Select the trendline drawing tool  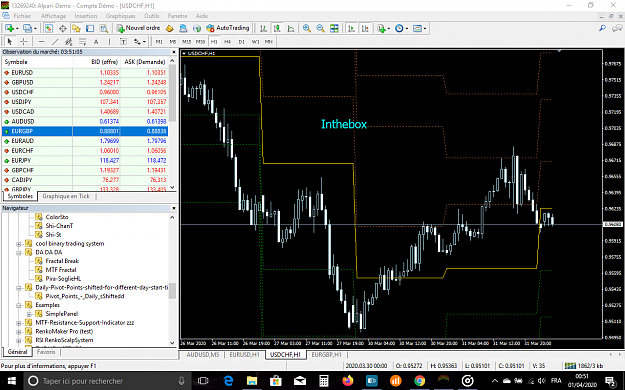pos(55,41)
